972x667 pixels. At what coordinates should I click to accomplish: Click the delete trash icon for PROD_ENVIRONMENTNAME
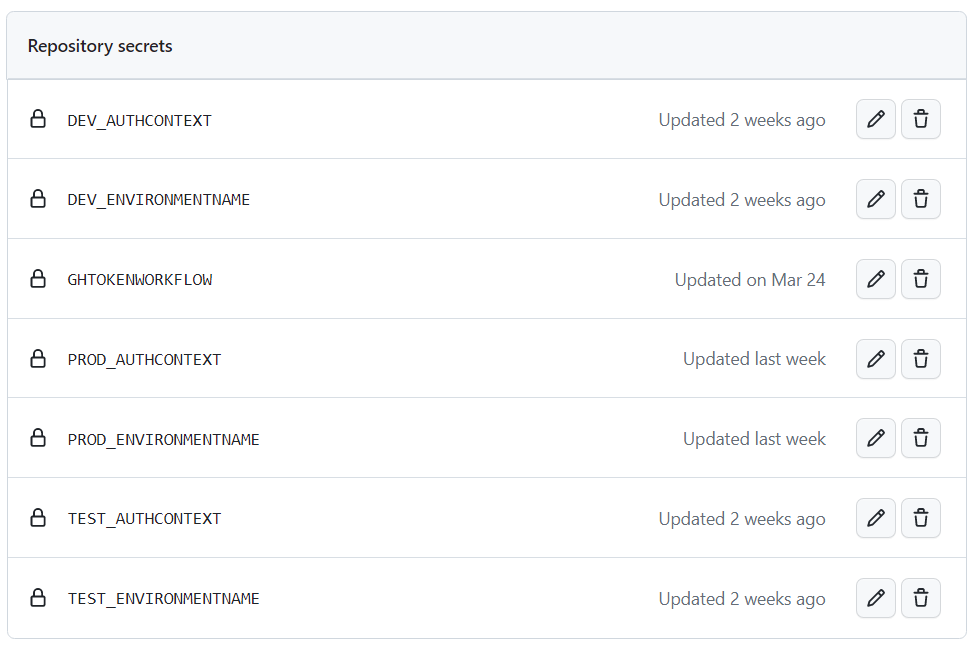click(920, 438)
